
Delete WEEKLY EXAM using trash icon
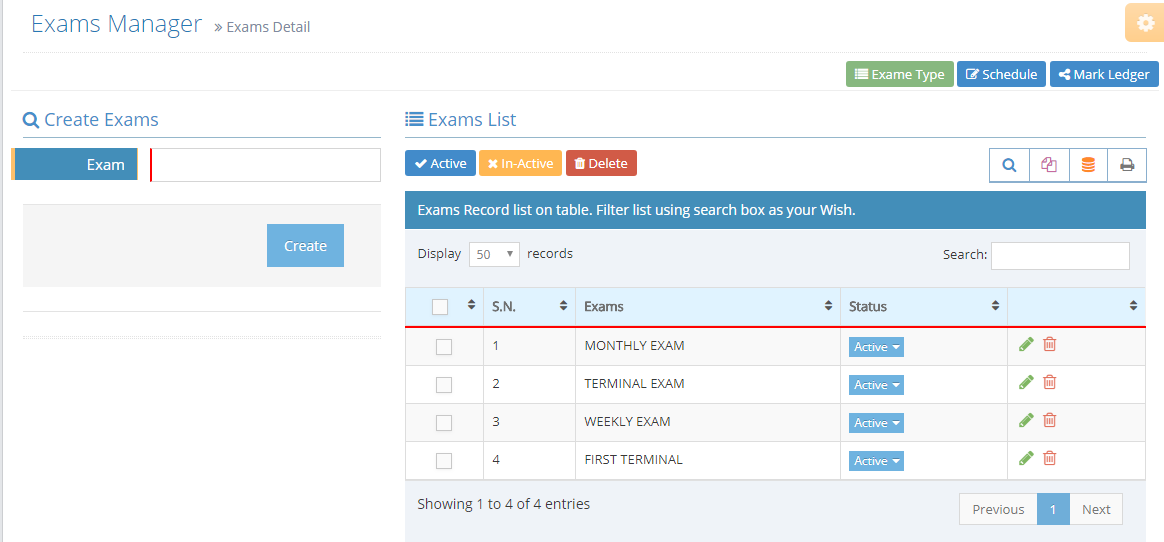(1050, 420)
